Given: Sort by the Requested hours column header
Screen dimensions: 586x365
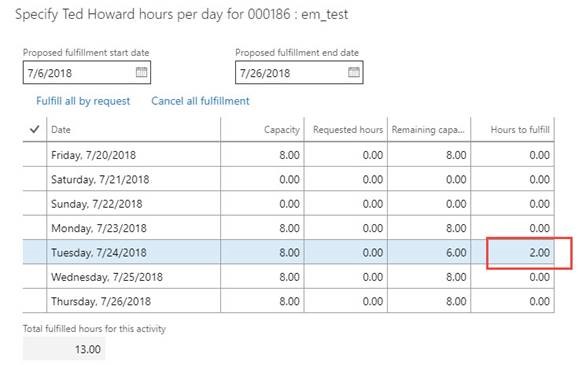Looking at the screenshot, I should [x=346, y=129].
